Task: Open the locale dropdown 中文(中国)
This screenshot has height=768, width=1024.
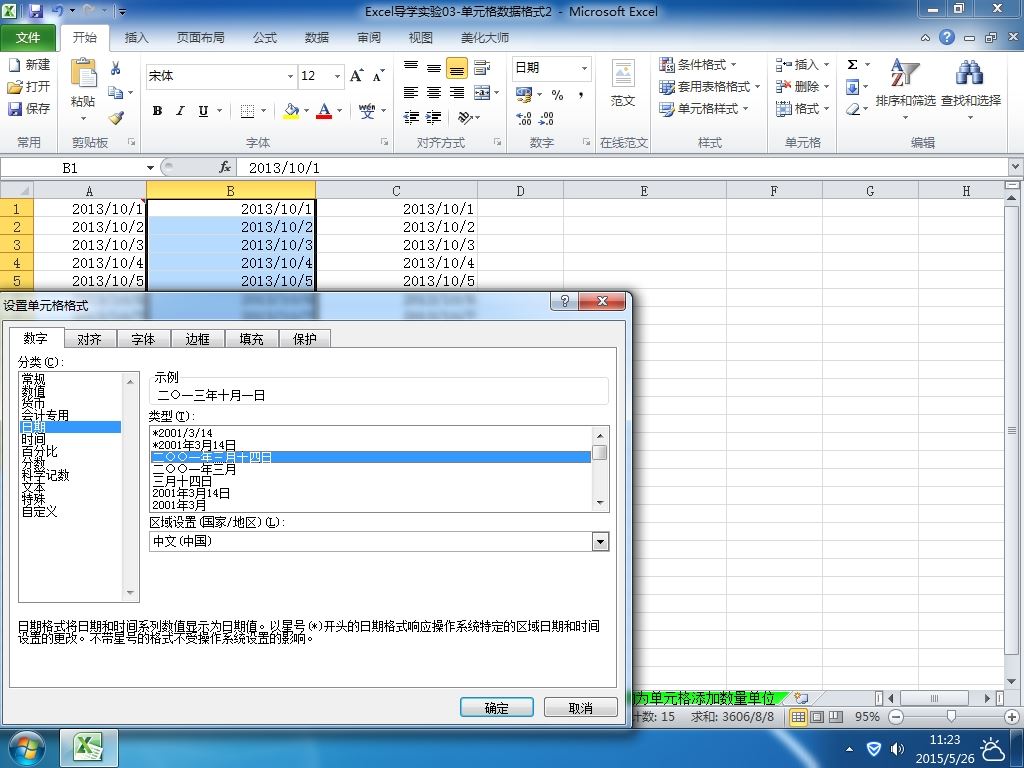Action: coord(600,541)
